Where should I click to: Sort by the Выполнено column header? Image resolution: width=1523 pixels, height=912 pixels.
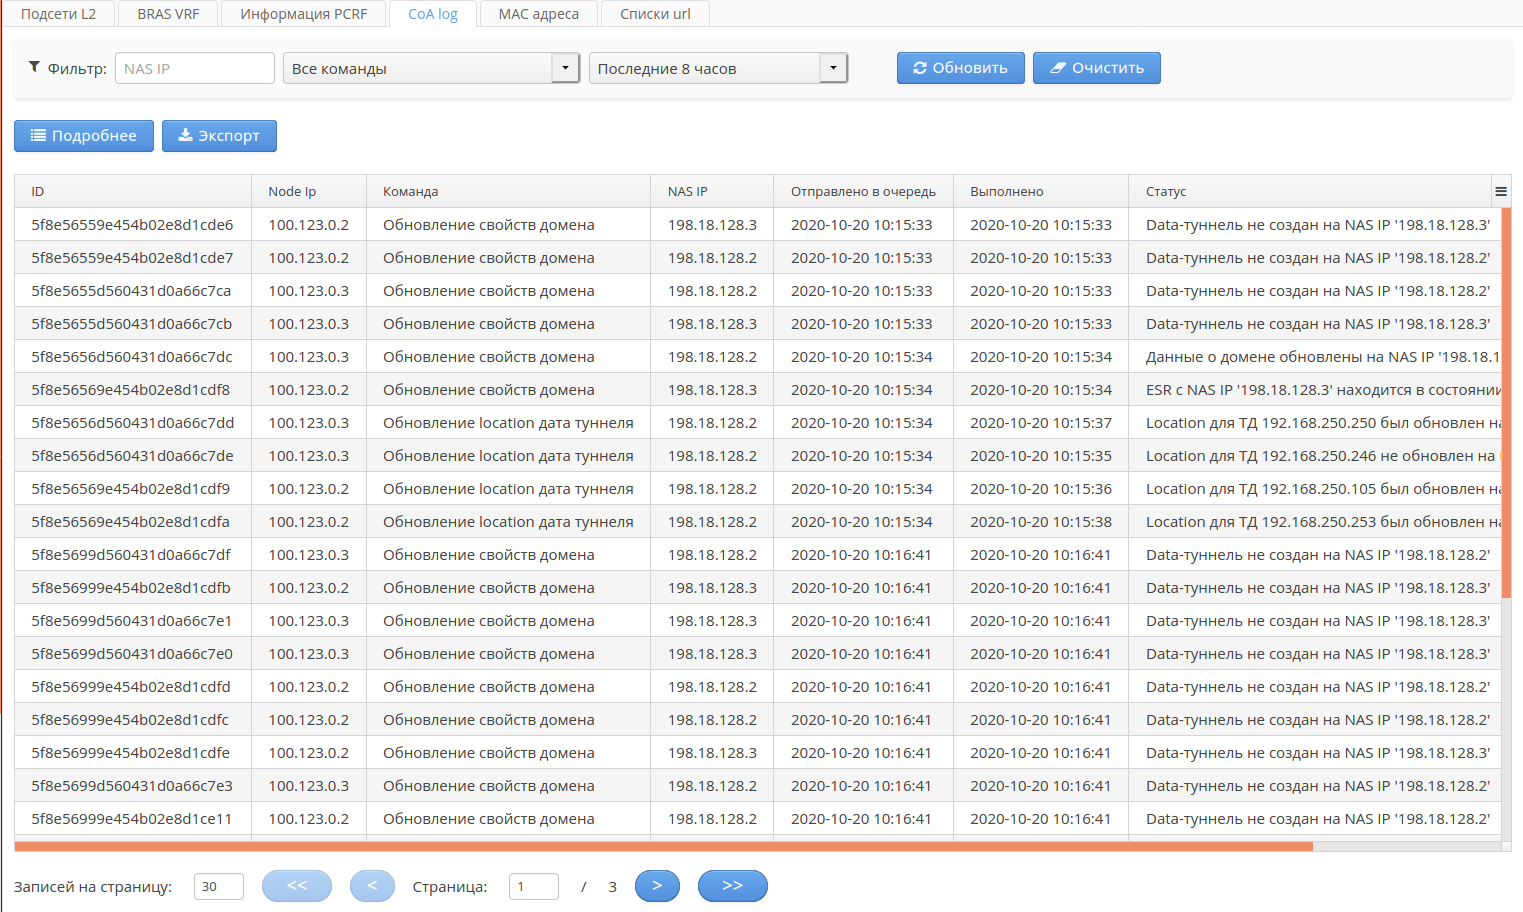coord(1006,191)
